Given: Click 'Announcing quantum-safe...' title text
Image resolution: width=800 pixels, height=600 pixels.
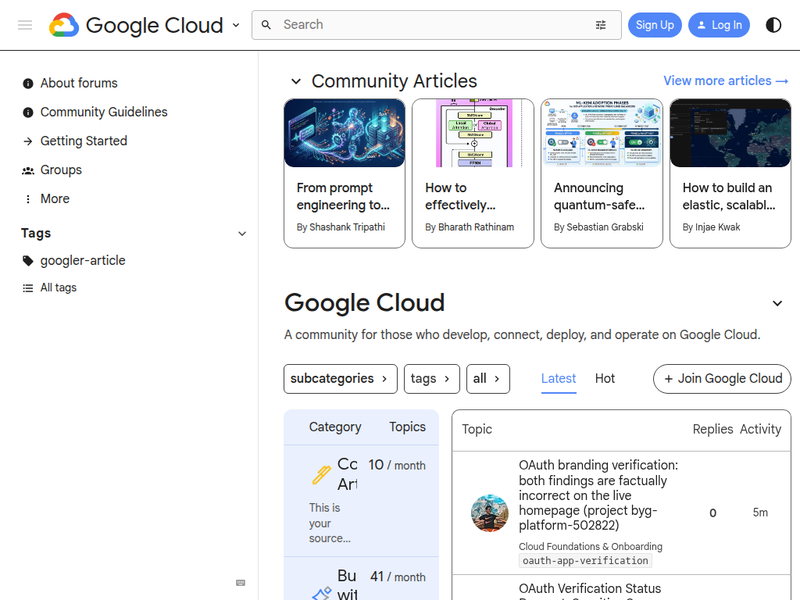Looking at the screenshot, I should [599, 196].
